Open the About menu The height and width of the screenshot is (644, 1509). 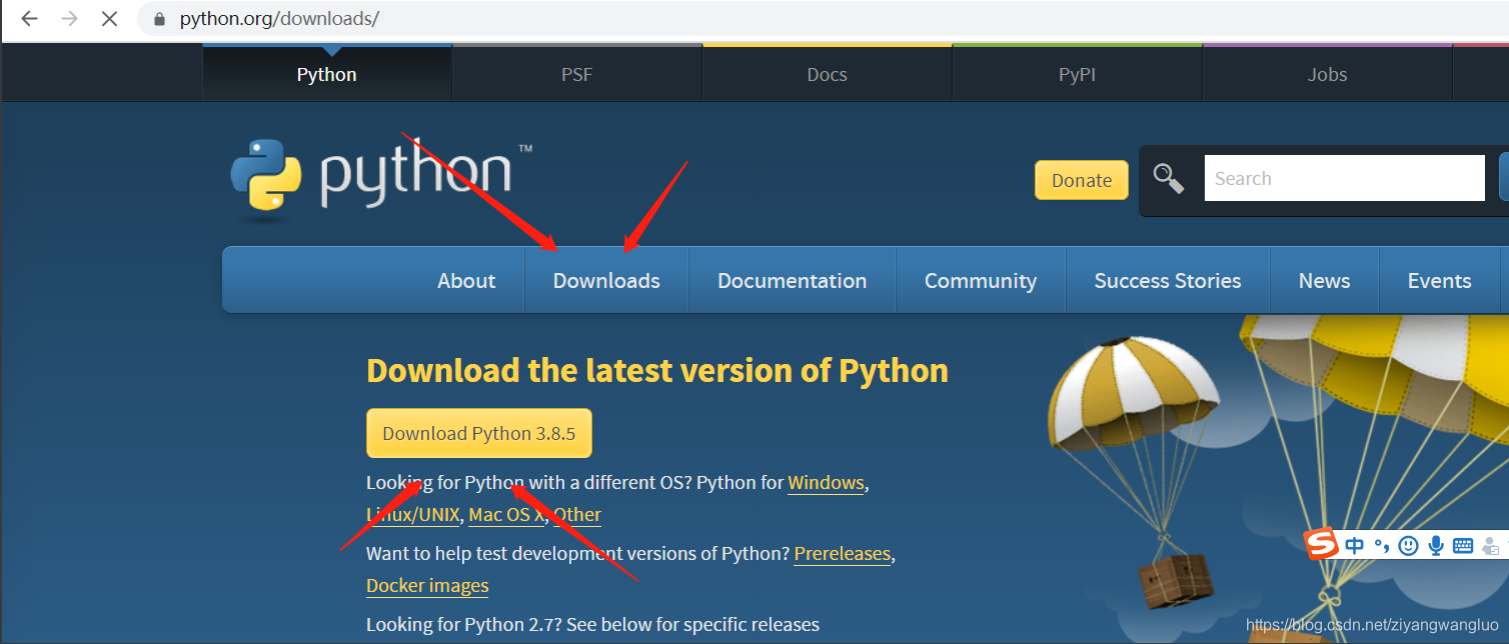click(x=466, y=280)
